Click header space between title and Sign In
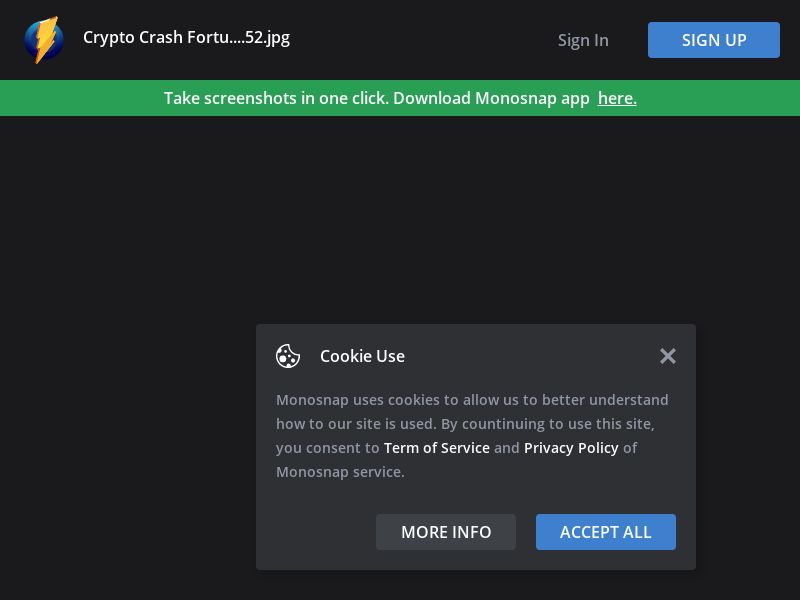Viewport: 800px width, 600px height. click(x=420, y=40)
